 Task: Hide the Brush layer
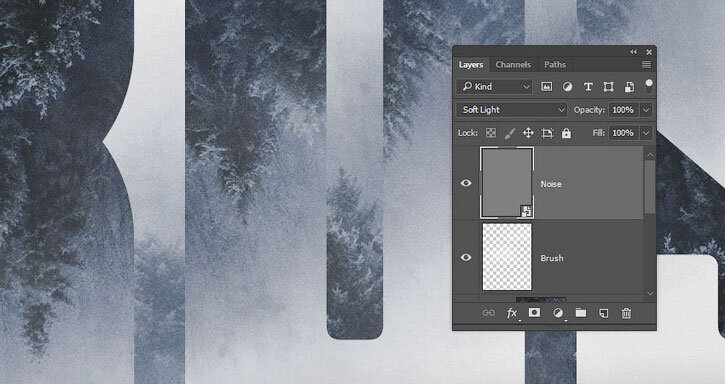coord(466,257)
